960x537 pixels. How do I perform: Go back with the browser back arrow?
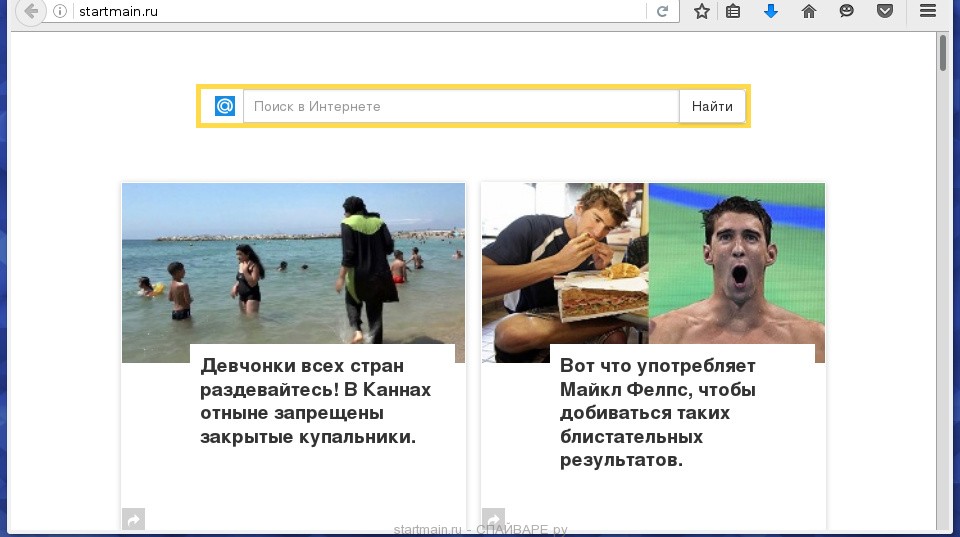30,11
